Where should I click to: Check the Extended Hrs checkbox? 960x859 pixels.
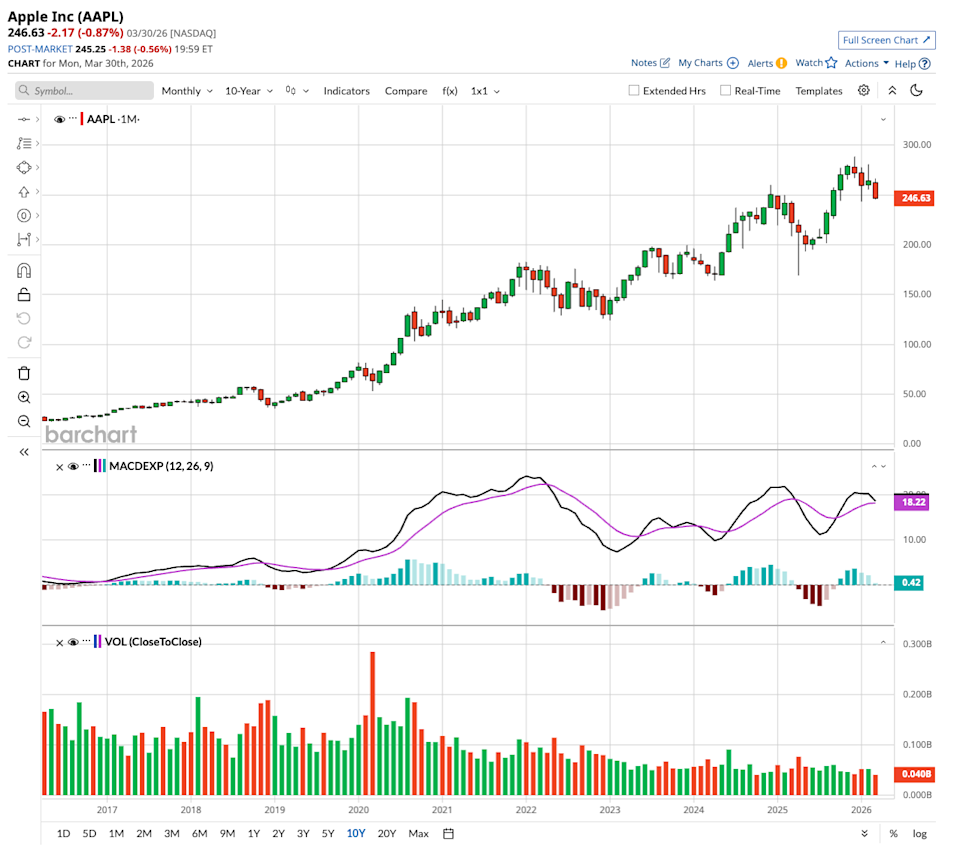tap(634, 91)
